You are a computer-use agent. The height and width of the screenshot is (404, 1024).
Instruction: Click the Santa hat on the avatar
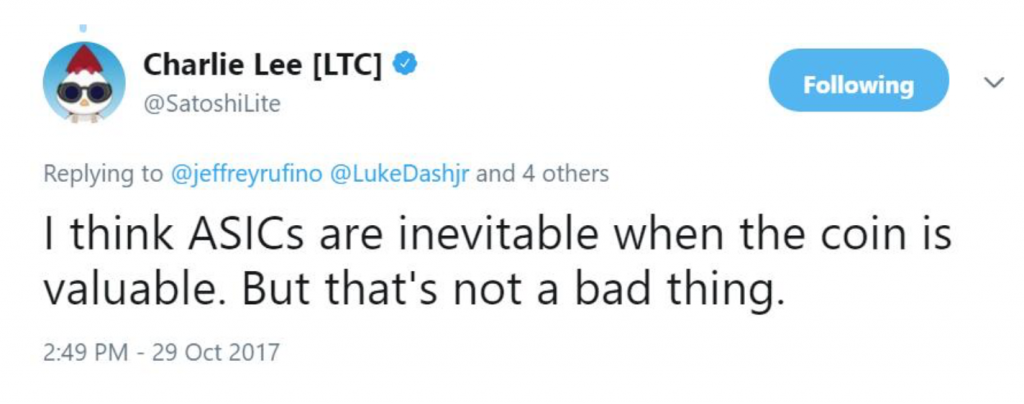pos(81,58)
